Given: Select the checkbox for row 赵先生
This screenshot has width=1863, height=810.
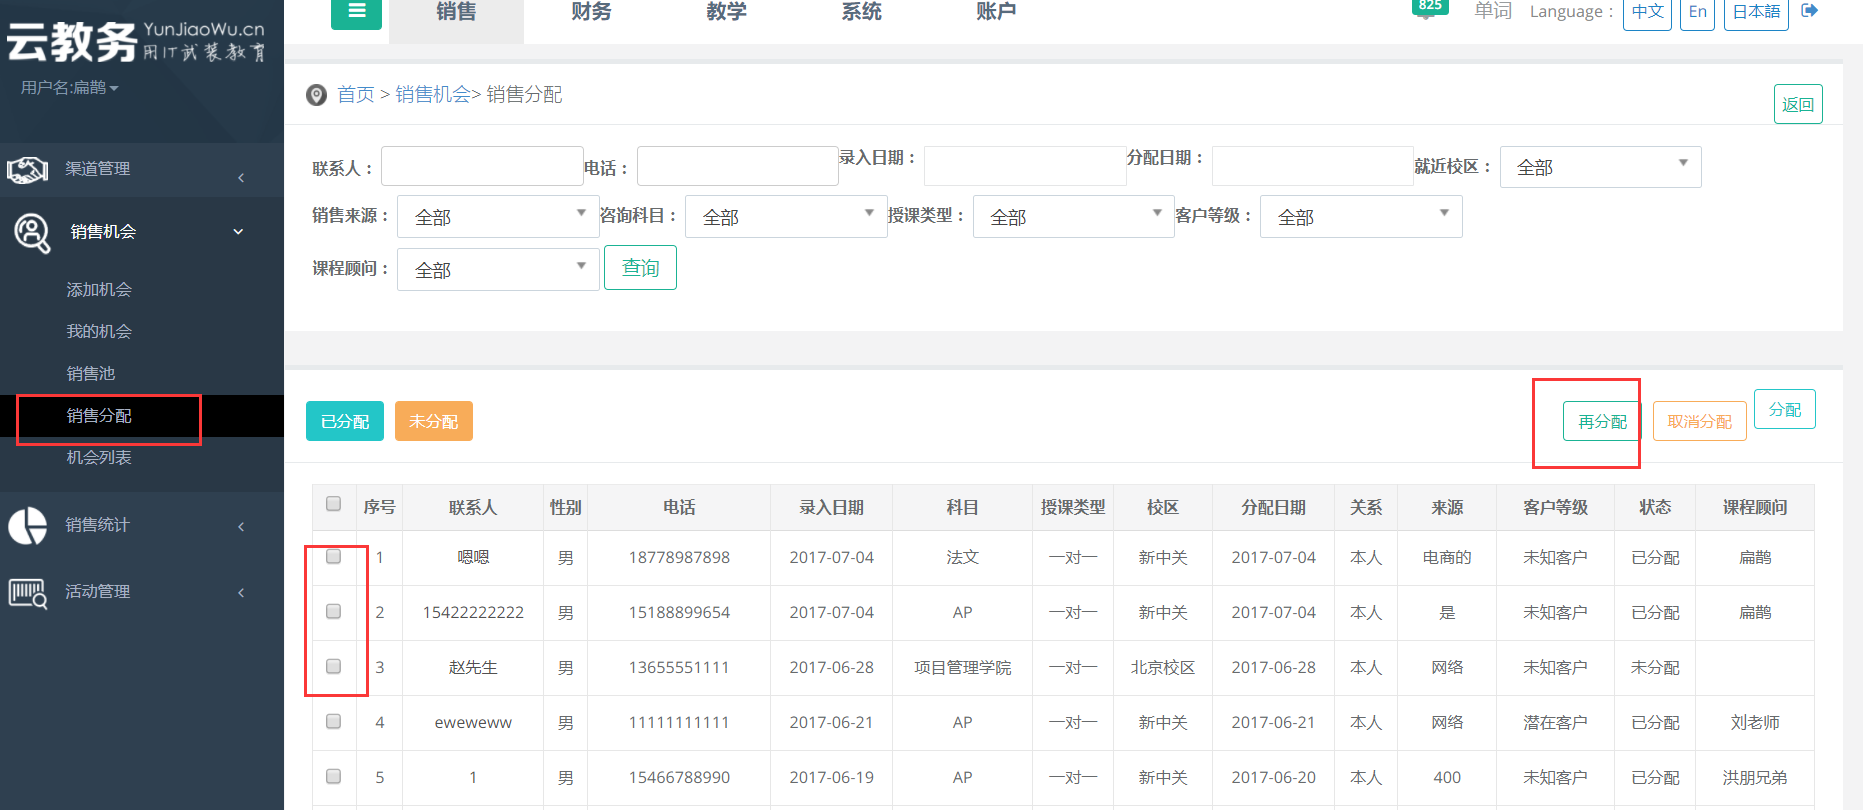Looking at the screenshot, I should 334,667.
